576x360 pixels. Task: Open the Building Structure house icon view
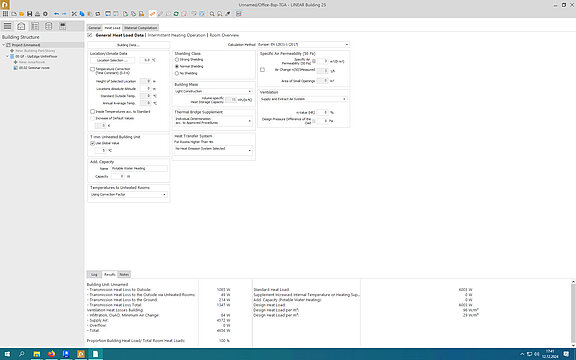pyautogui.click(x=21, y=26)
